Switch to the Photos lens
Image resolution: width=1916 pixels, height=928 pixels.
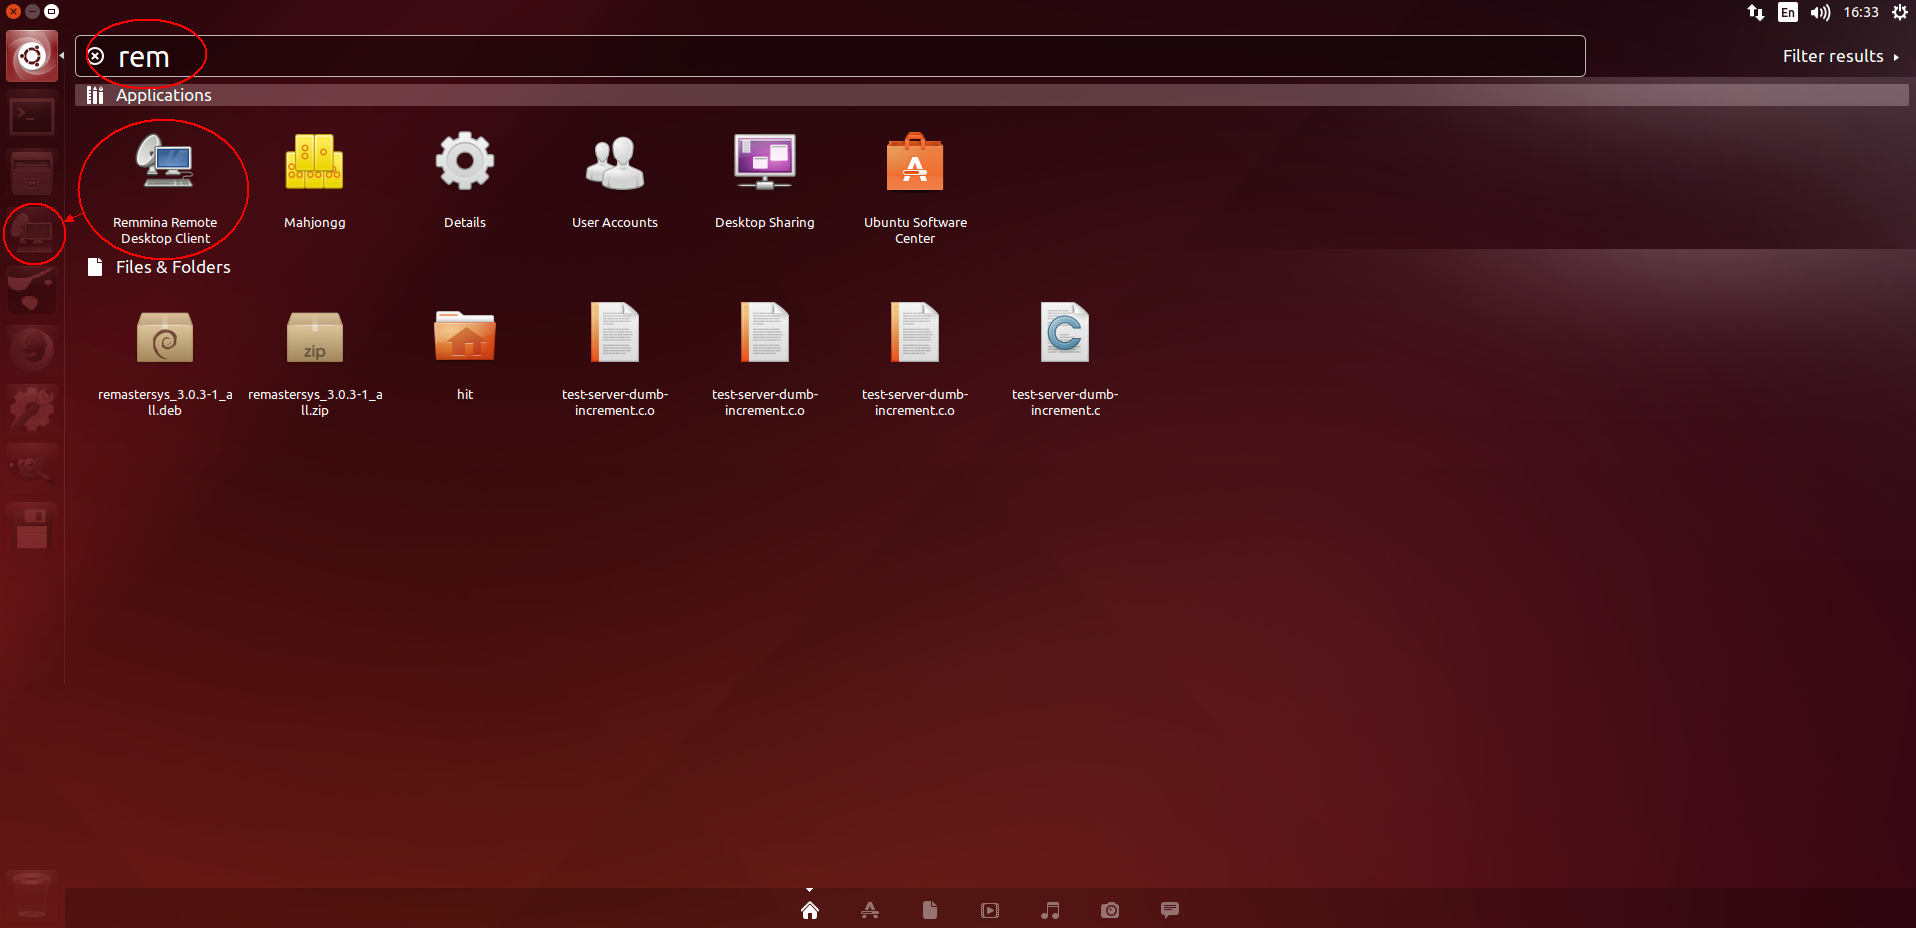[1110, 910]
